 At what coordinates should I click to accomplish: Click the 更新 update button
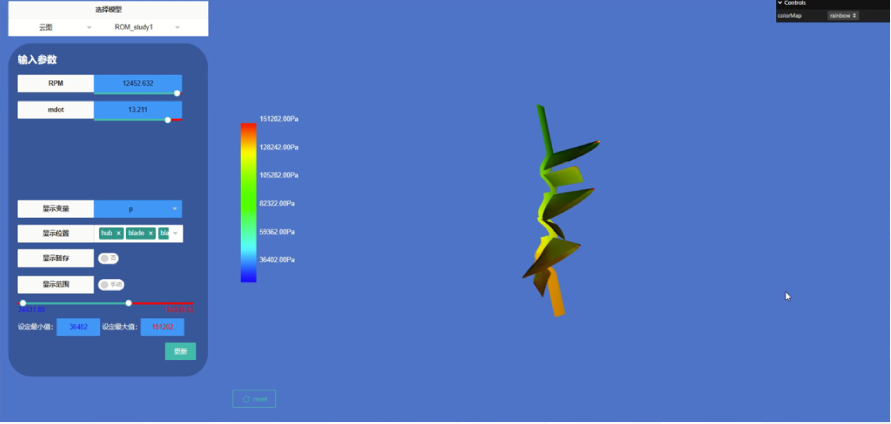[181, 351]
